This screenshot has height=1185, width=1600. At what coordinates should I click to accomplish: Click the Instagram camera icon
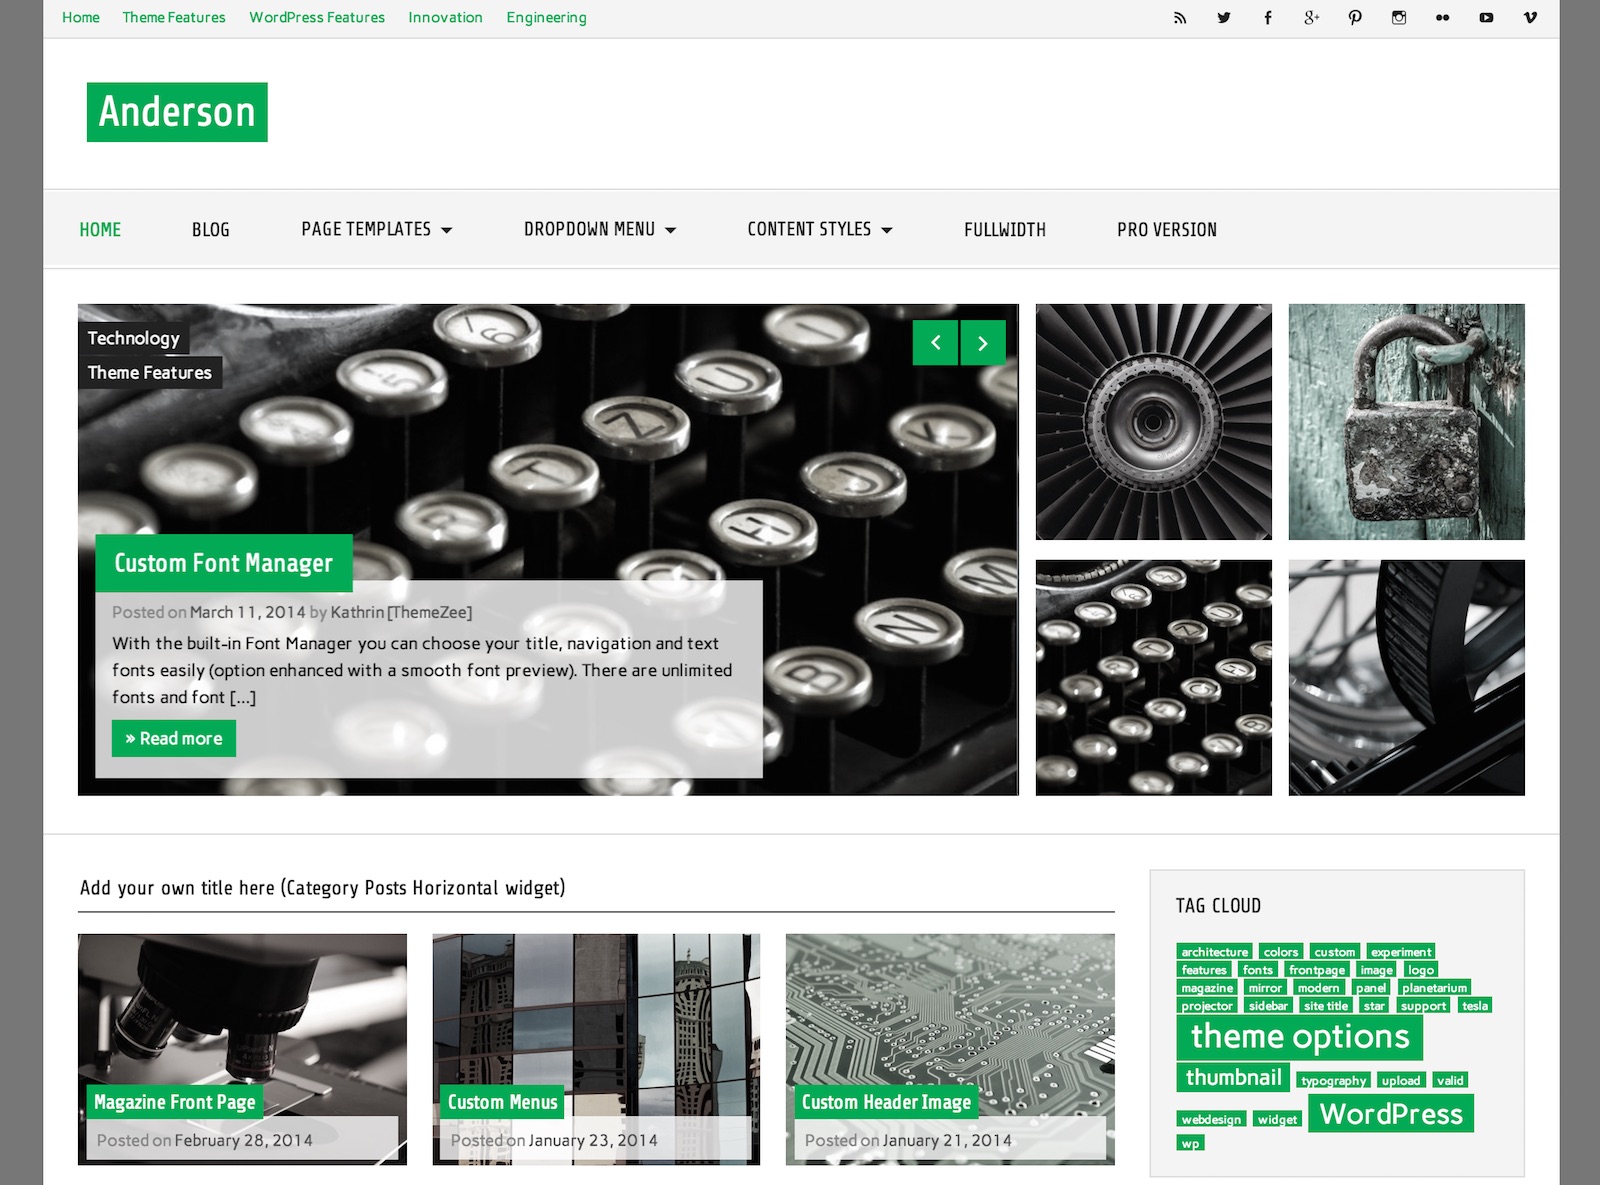click(x=1399, y=18)
